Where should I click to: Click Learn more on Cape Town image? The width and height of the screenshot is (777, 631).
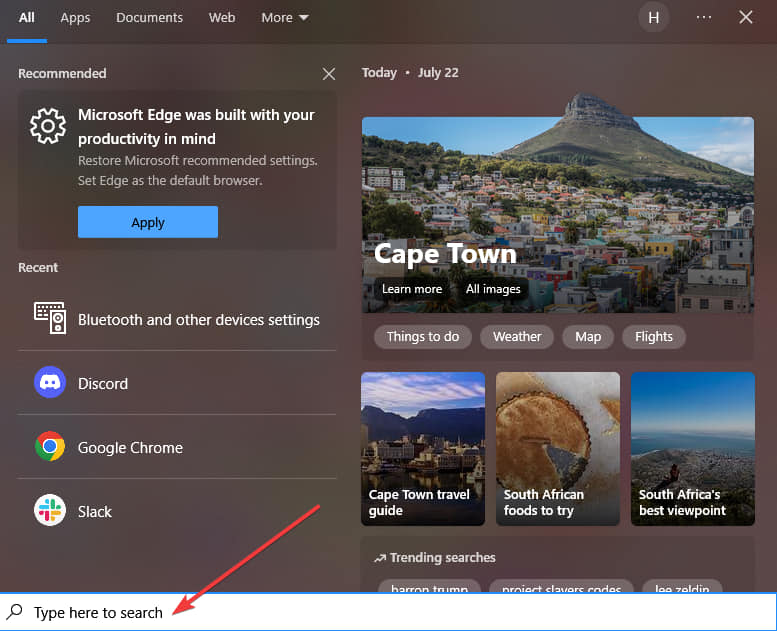point(412,289)
